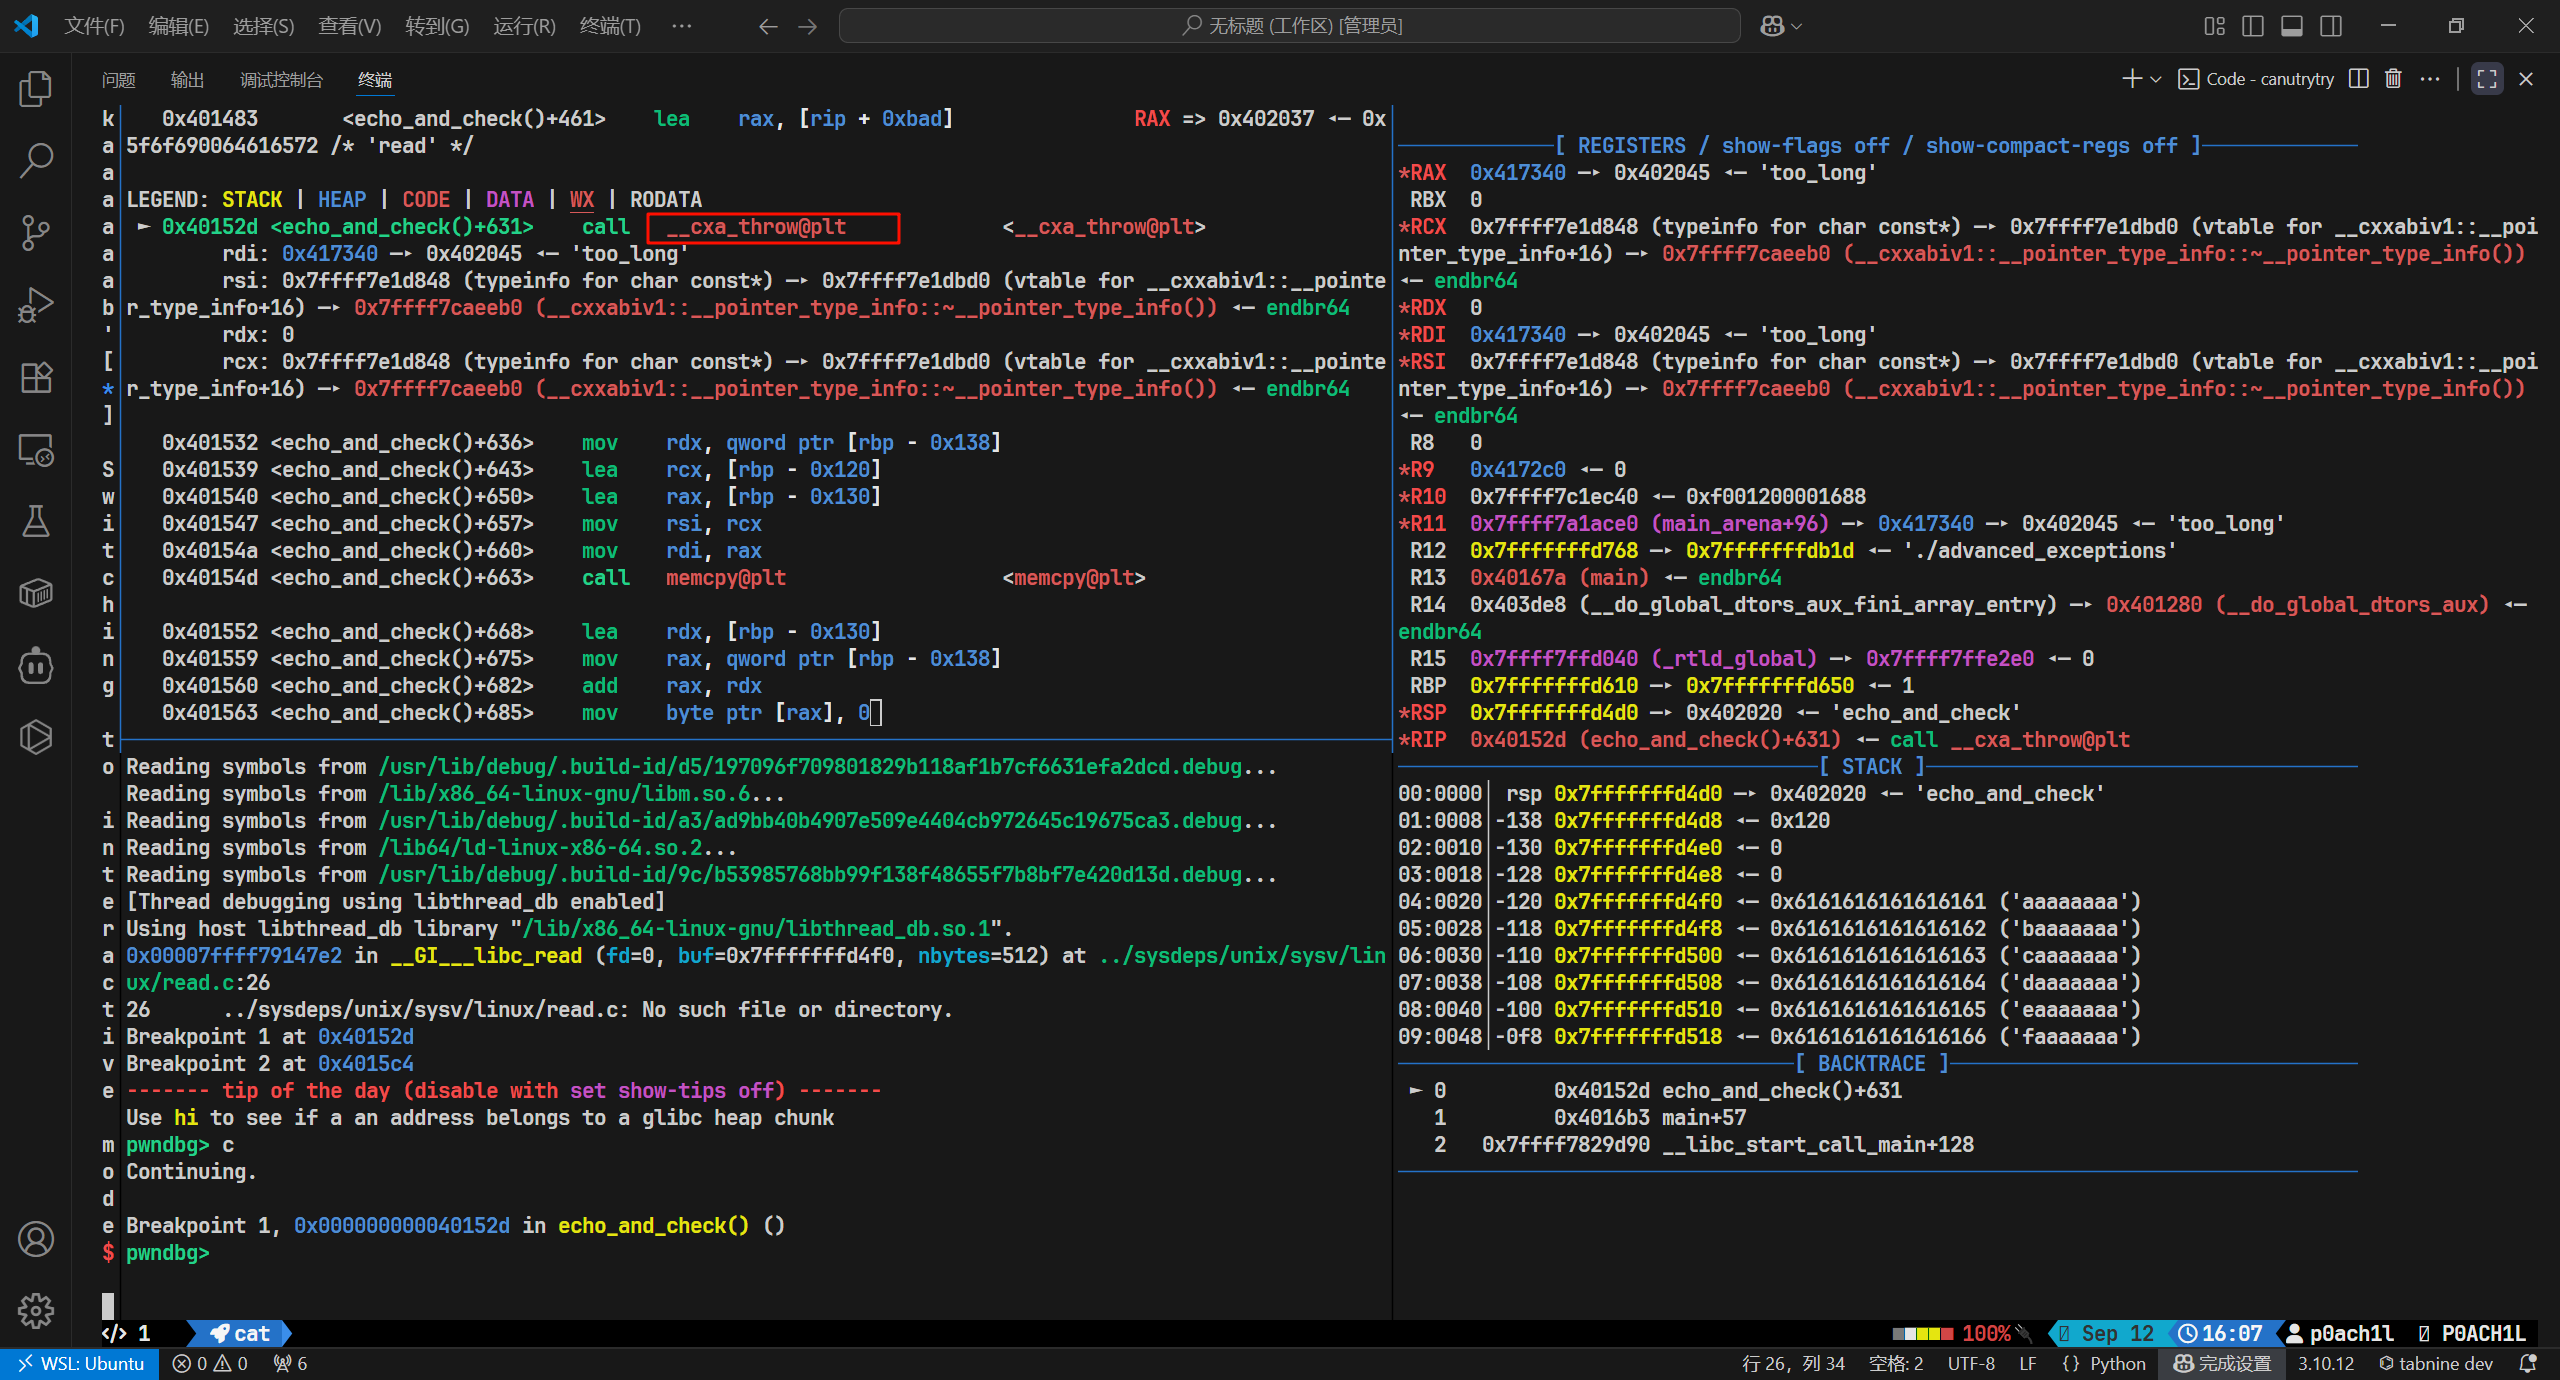Expand new terminal launch profile dropdown
This screenshot has width=2560, height=1380.
[x=2156, y=79]
